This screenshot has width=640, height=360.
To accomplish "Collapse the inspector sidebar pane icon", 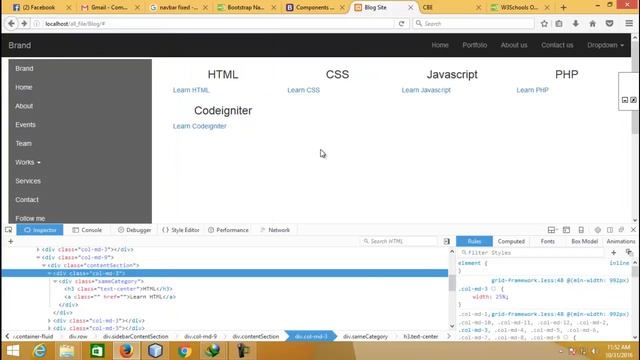I will 447,241.
